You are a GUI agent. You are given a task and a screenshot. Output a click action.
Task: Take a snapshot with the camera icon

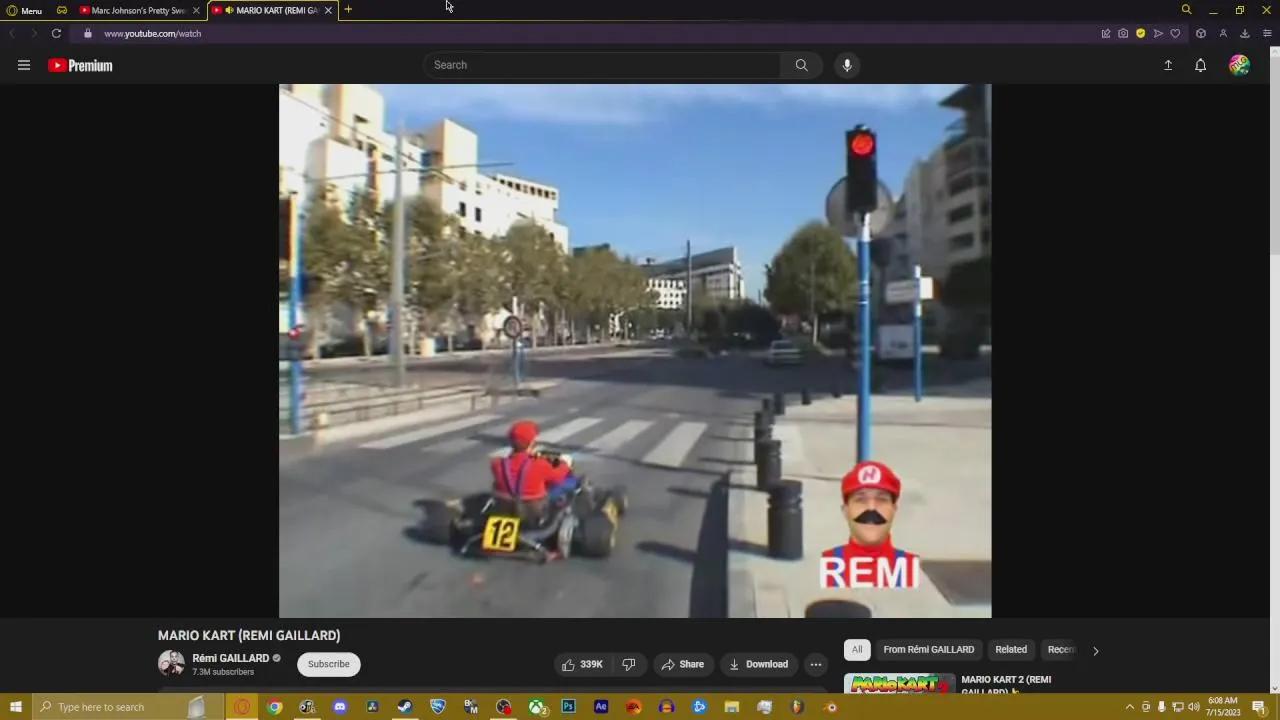[1123, 33]
